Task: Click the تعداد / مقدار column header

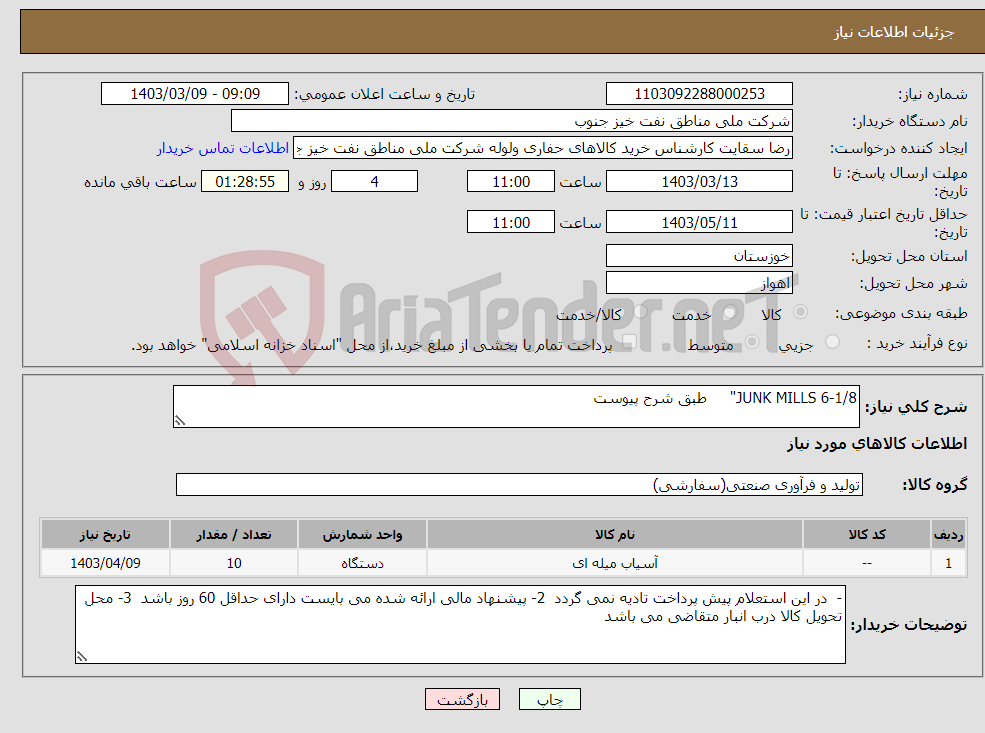Action: [x=234, y=535]
